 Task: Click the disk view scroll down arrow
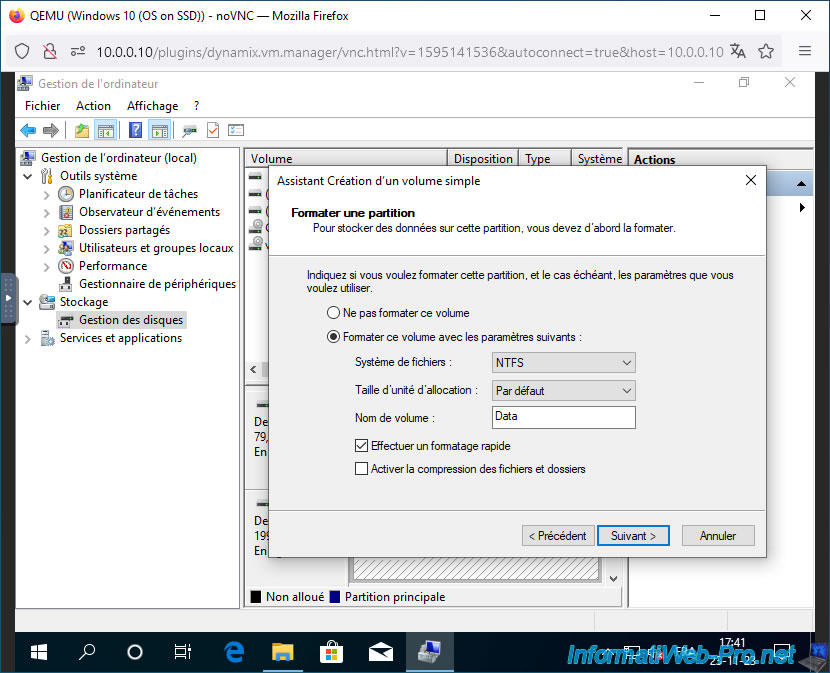pos(614,579)
